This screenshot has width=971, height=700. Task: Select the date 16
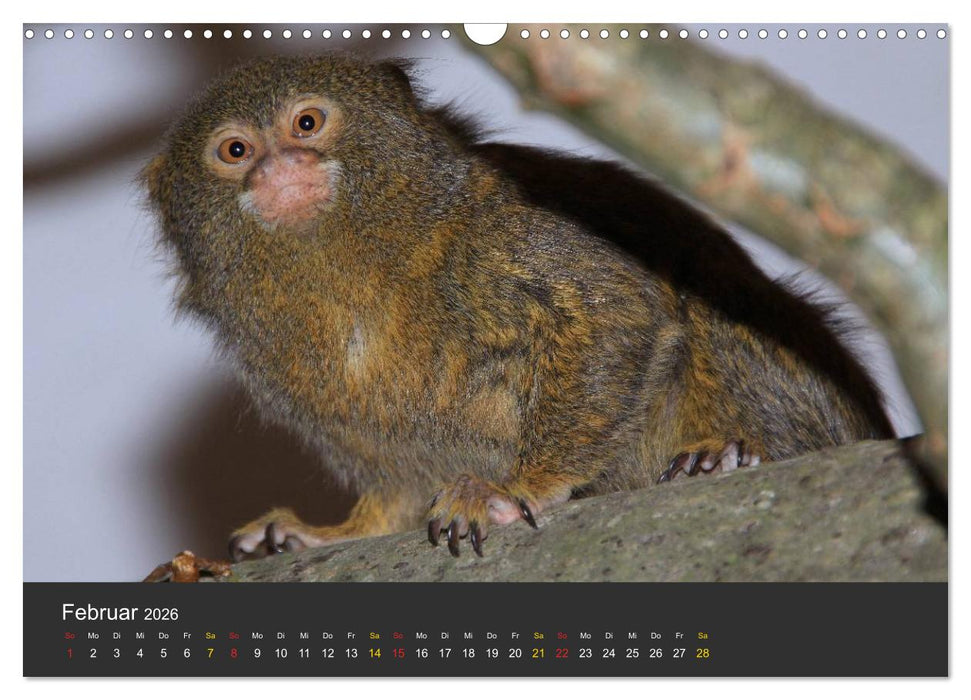[x=421, y=652]
